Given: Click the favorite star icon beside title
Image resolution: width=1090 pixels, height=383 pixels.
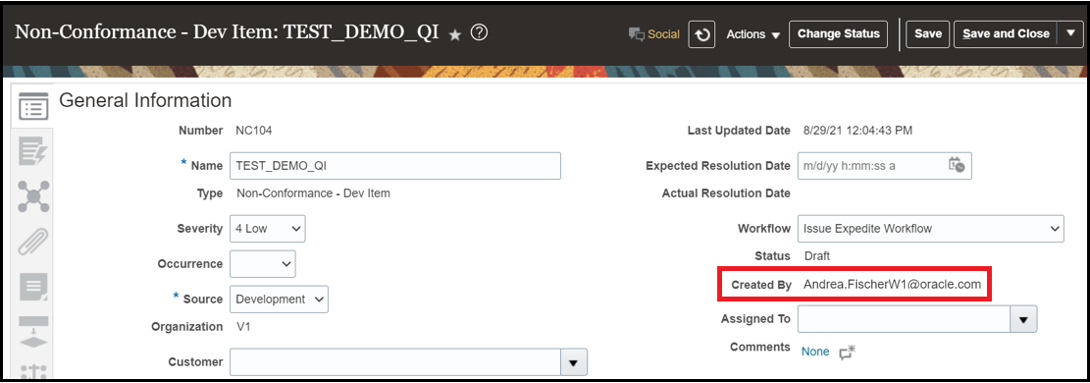Looking at the screenshot, I should (x=455, y=35).
